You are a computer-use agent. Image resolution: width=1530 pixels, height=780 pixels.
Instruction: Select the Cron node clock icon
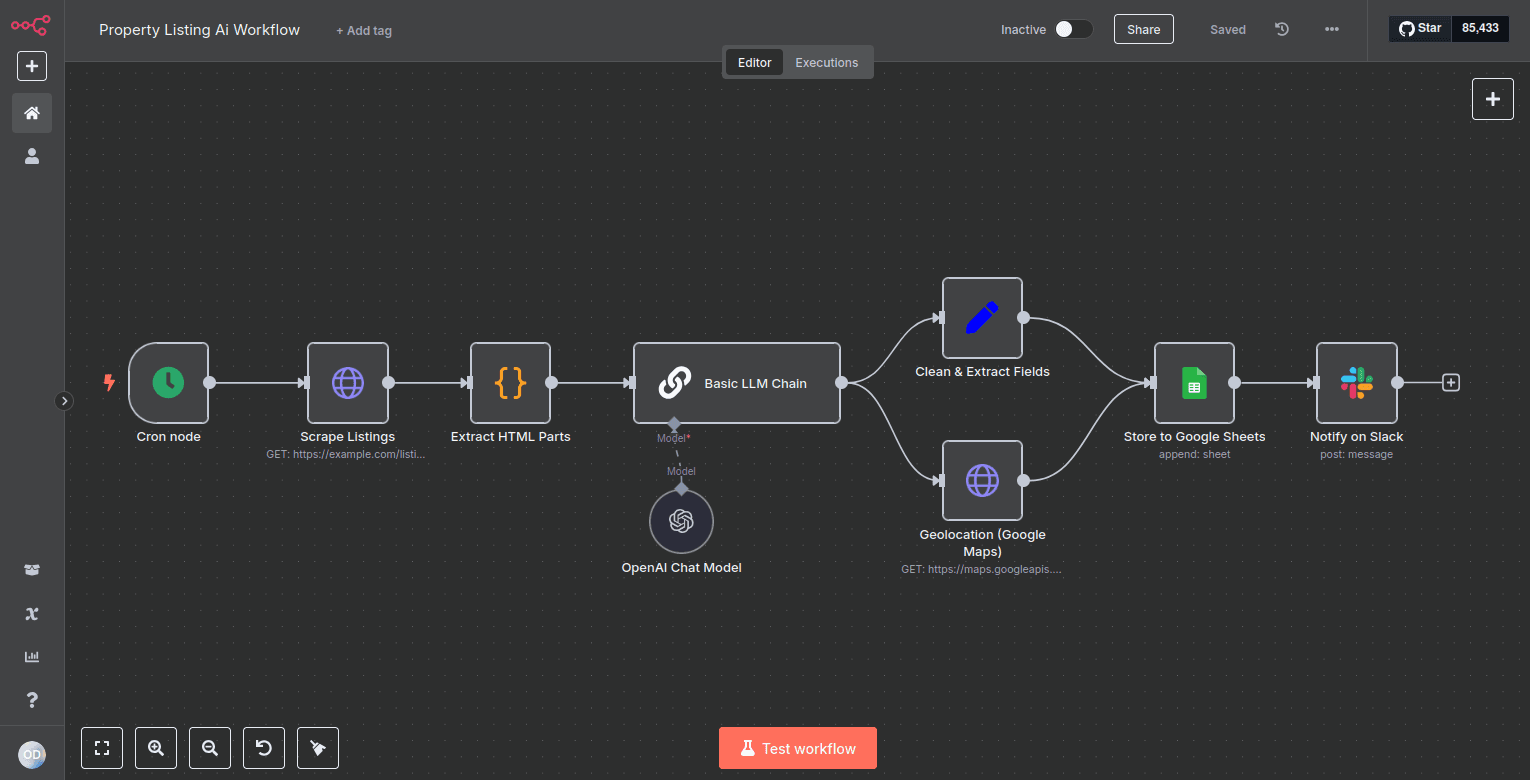click(168, 382)
